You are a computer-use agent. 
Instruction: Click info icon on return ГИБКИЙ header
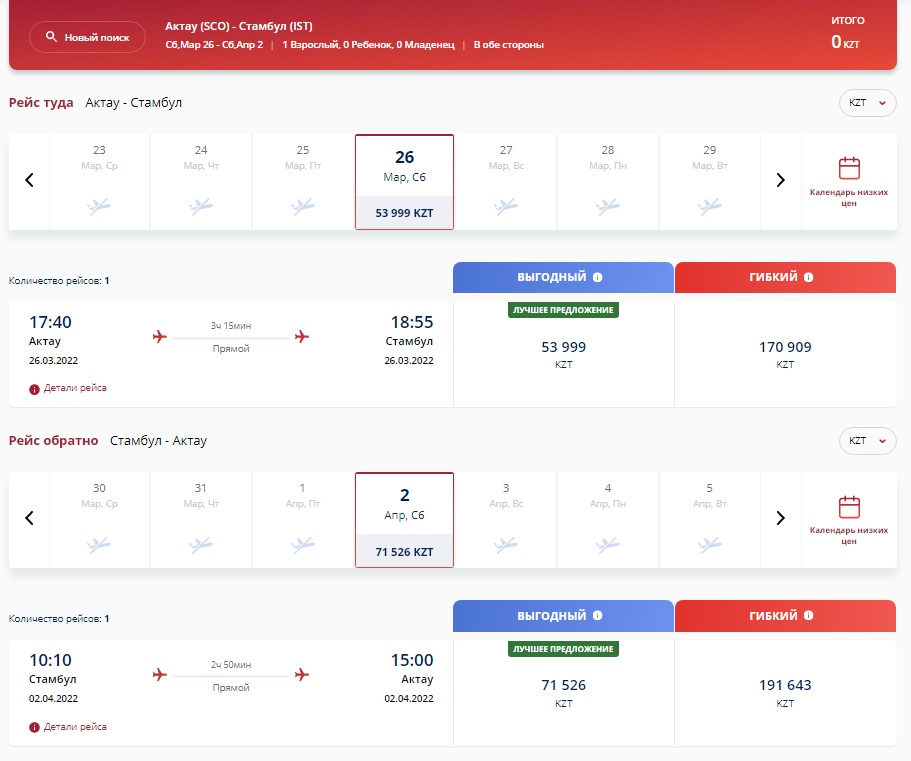click(808, 616)
